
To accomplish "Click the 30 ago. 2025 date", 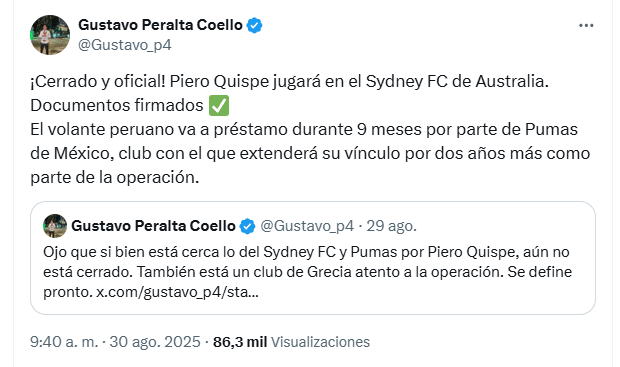I will [155, 342].
